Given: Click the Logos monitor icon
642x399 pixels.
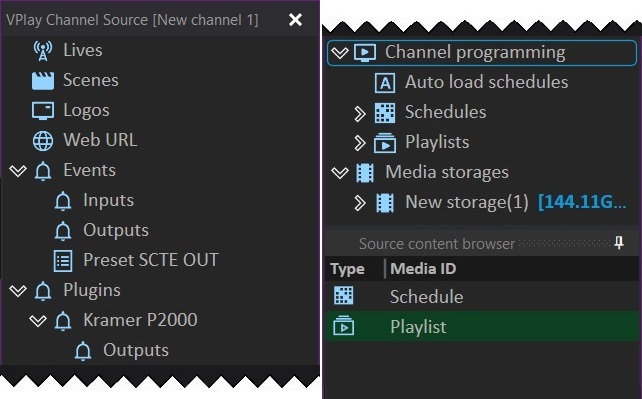Looking at the screenshot, I should (x=43, y=110).
